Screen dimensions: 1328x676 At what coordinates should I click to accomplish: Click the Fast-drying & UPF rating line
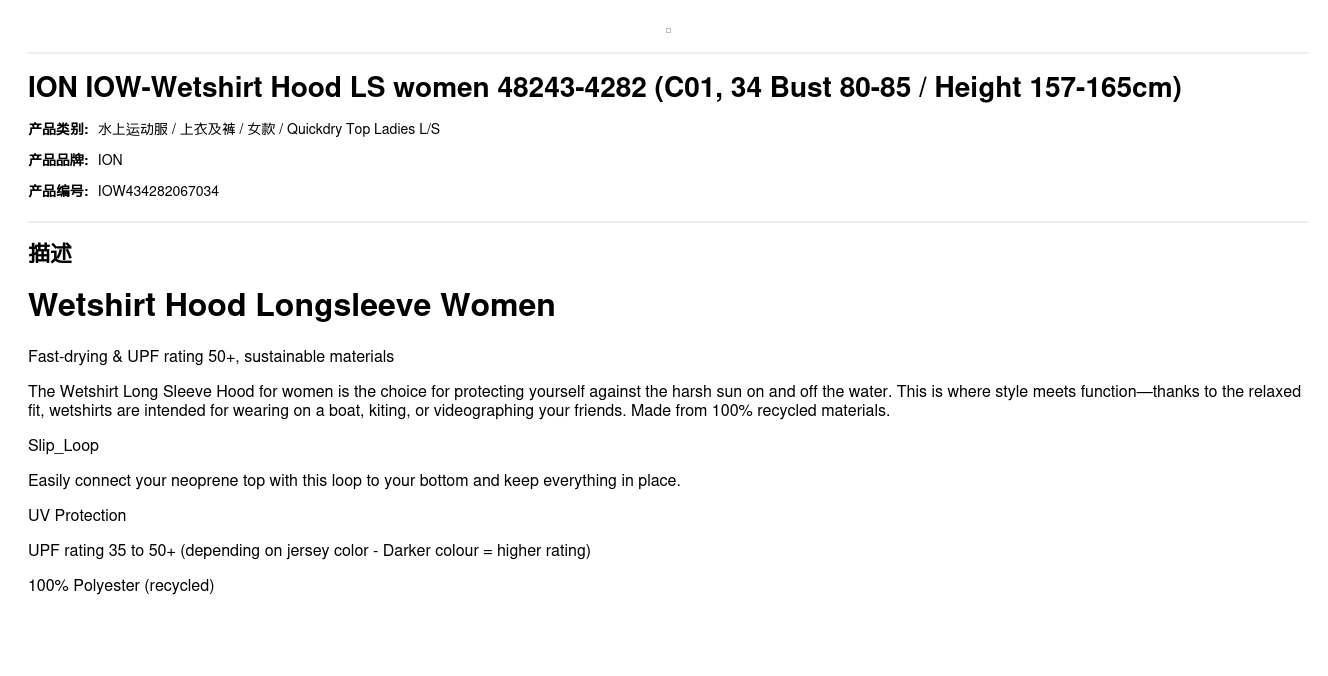[211, 357]
